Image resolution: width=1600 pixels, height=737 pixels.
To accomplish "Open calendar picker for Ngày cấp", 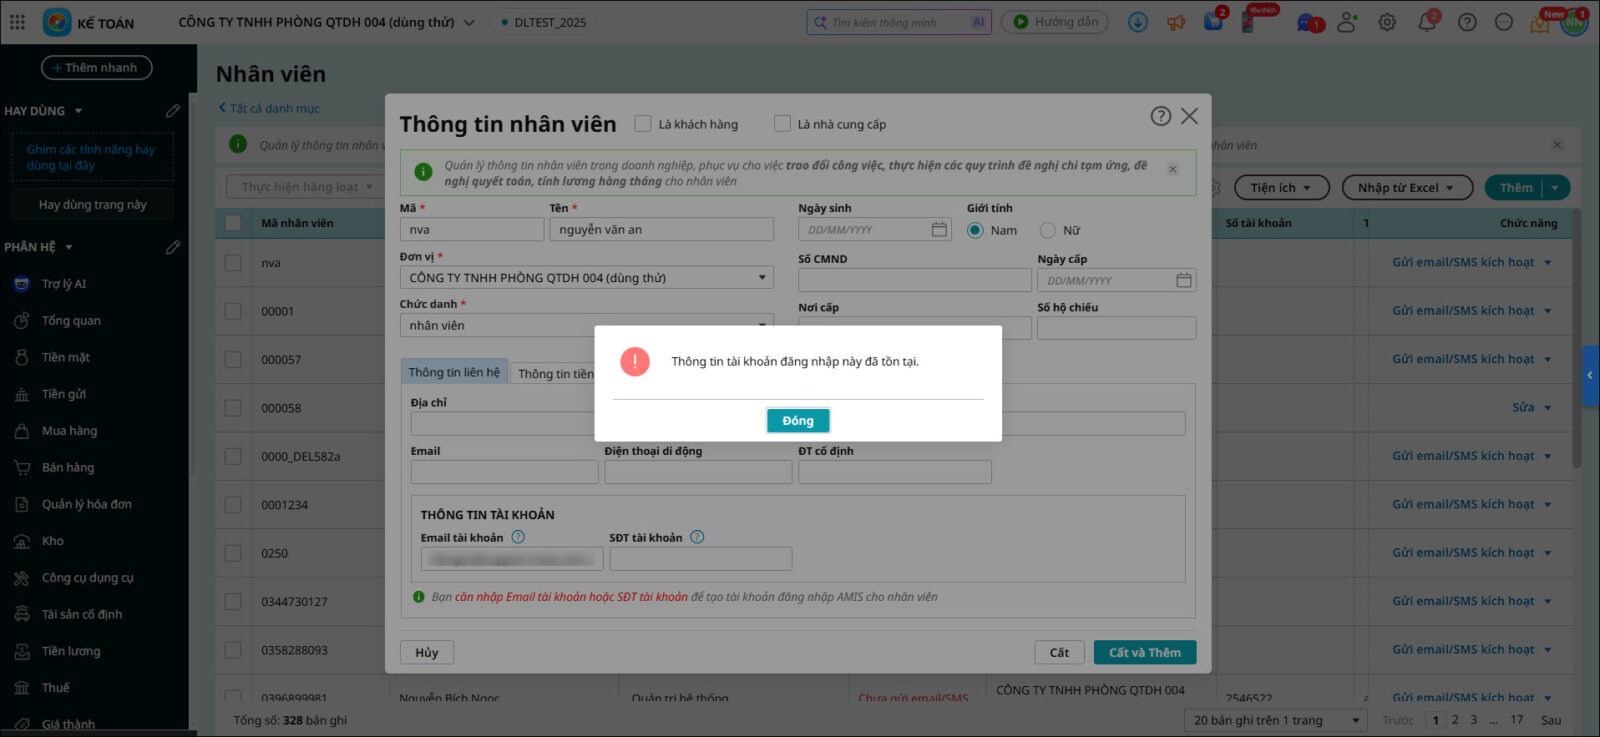I will 1184,281.
